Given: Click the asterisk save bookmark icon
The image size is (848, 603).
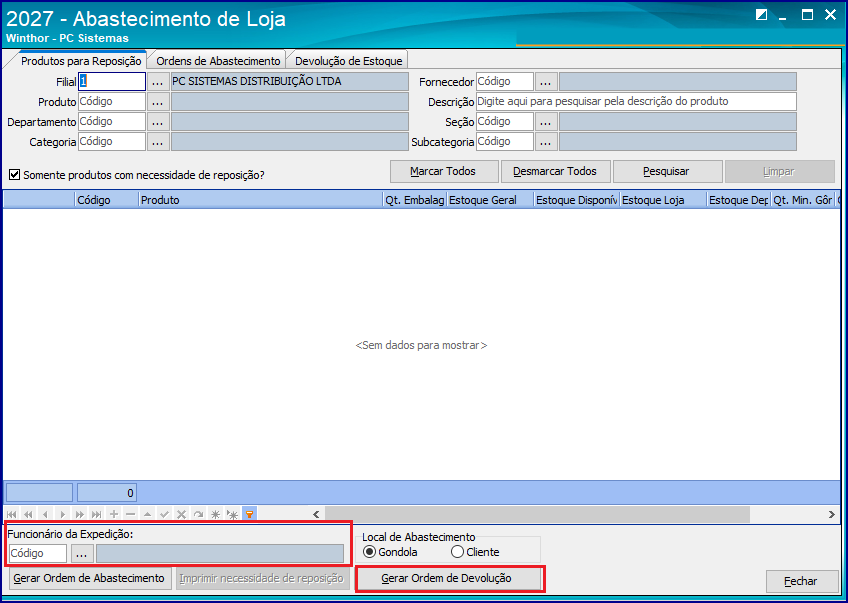Looking at the screenshot, I should click(x=215, y=514).
